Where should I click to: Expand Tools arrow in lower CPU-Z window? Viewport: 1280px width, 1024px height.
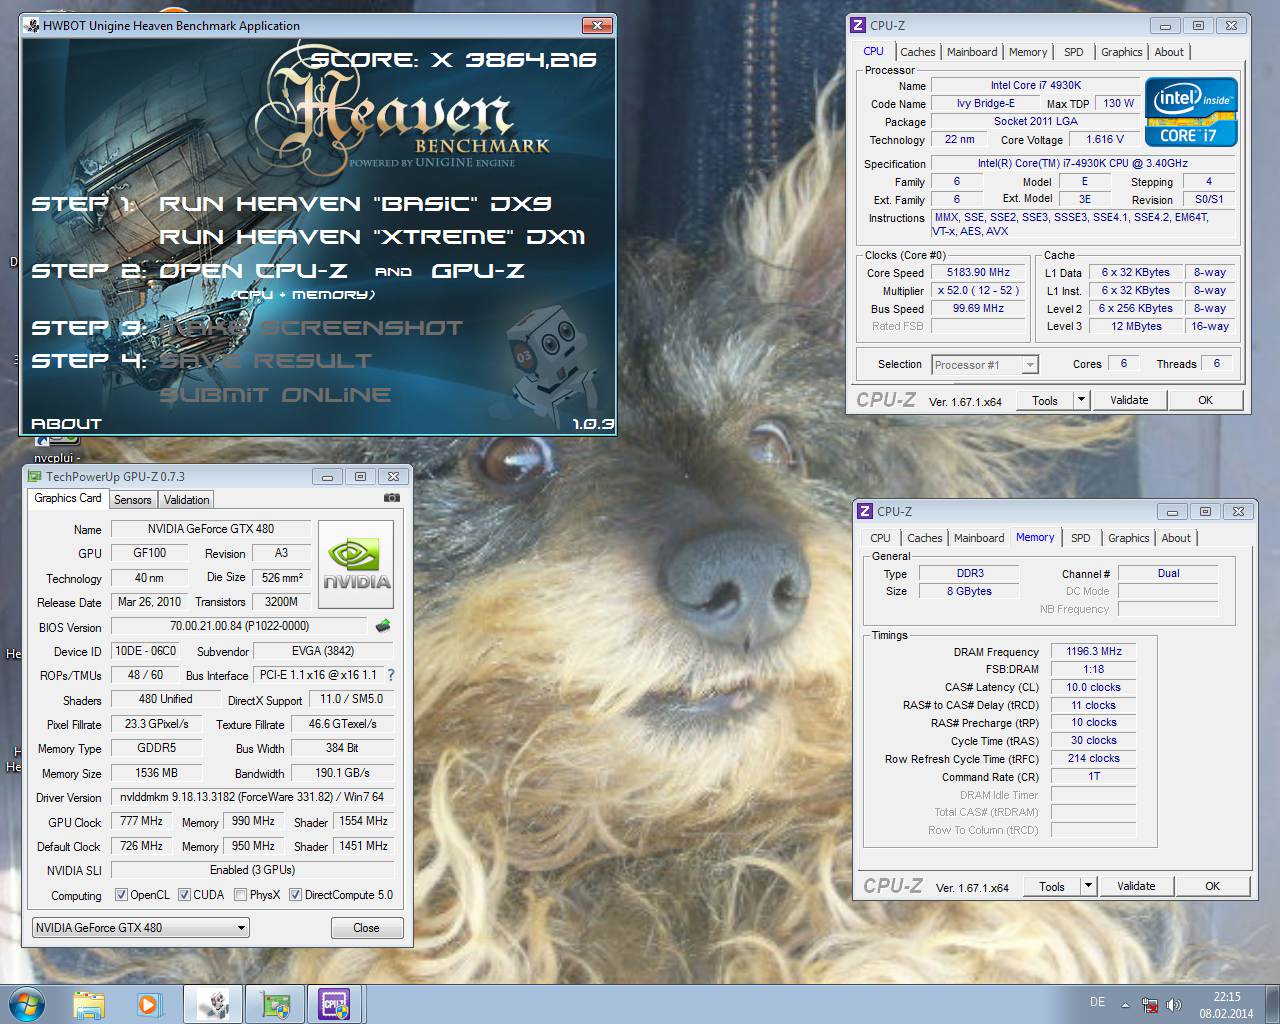(1088, 886)
